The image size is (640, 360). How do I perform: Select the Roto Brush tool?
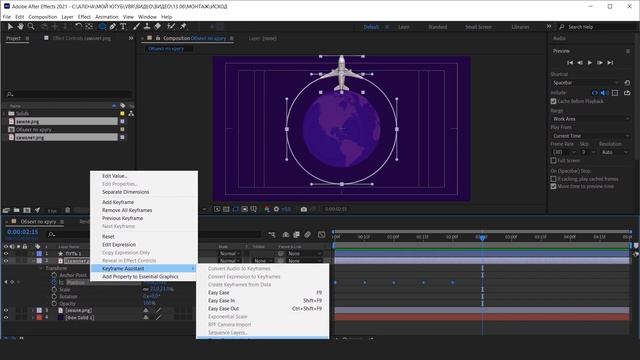(x=171, y=27)
